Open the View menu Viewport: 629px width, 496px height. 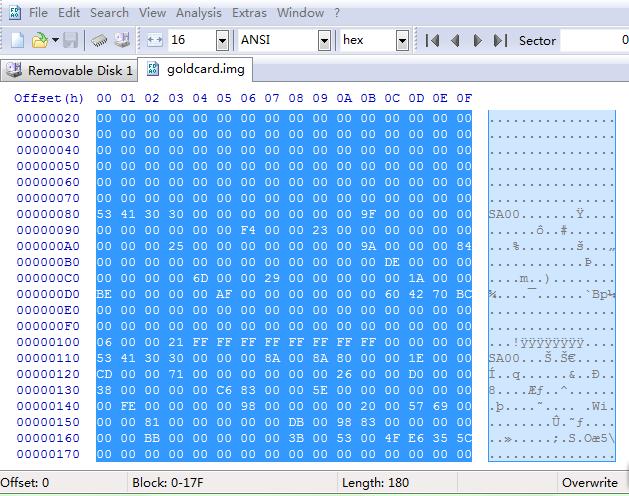coord(152,13)
